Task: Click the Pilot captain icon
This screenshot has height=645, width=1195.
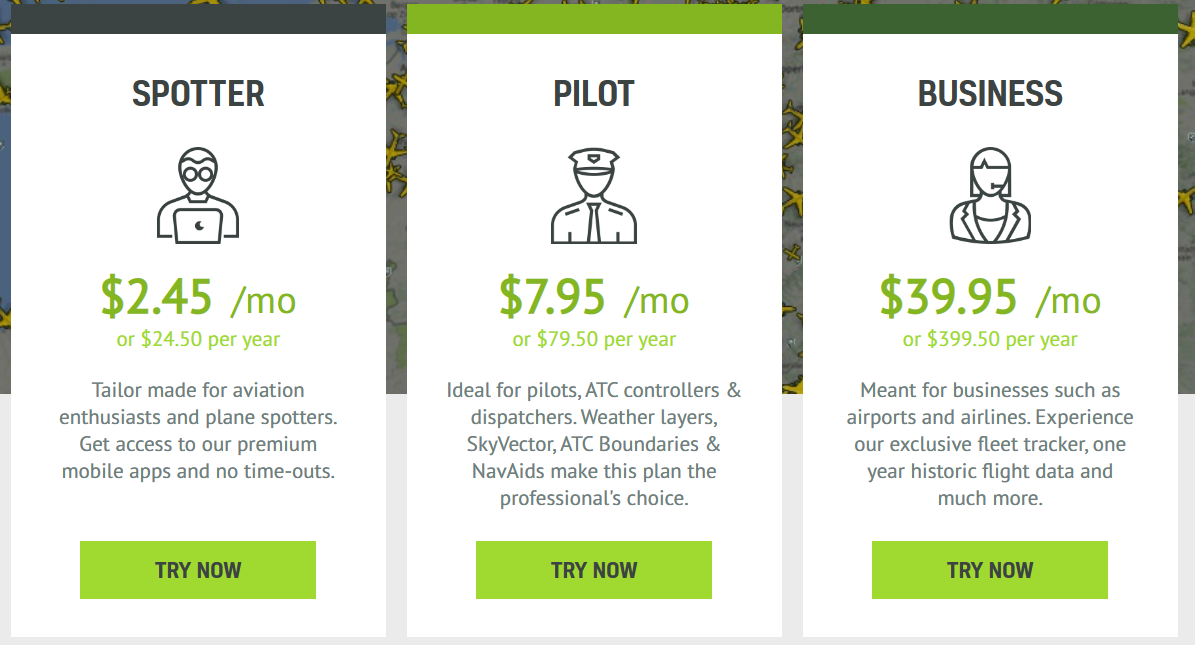Action: point(594,196)
